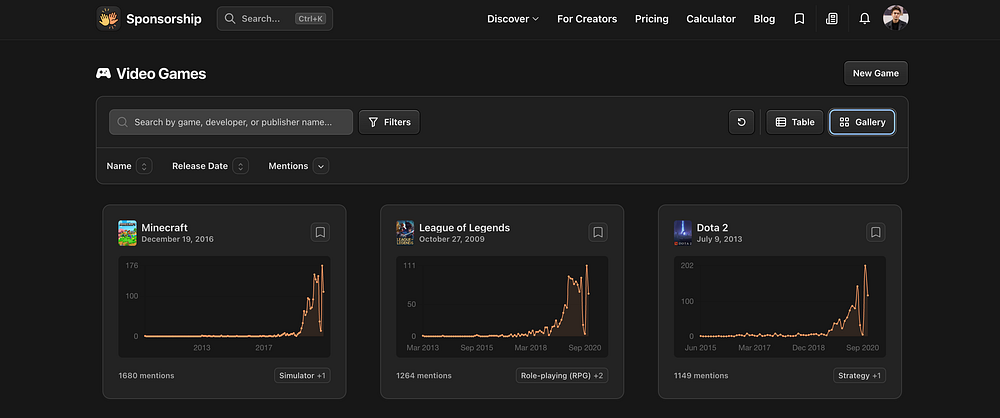Viewport: 1000px width, 418px height.
Task: Bookmark the Minecraft card
Action: 320,232
